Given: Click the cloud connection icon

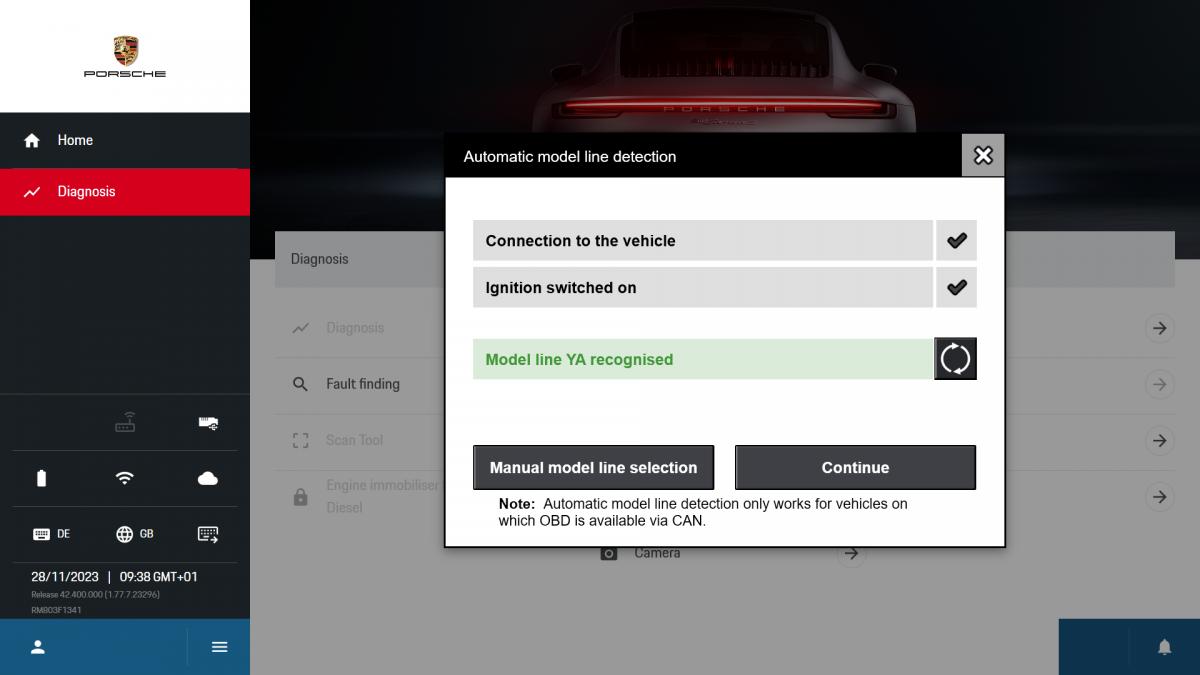Looking at the screenshot, I should 208,478.
